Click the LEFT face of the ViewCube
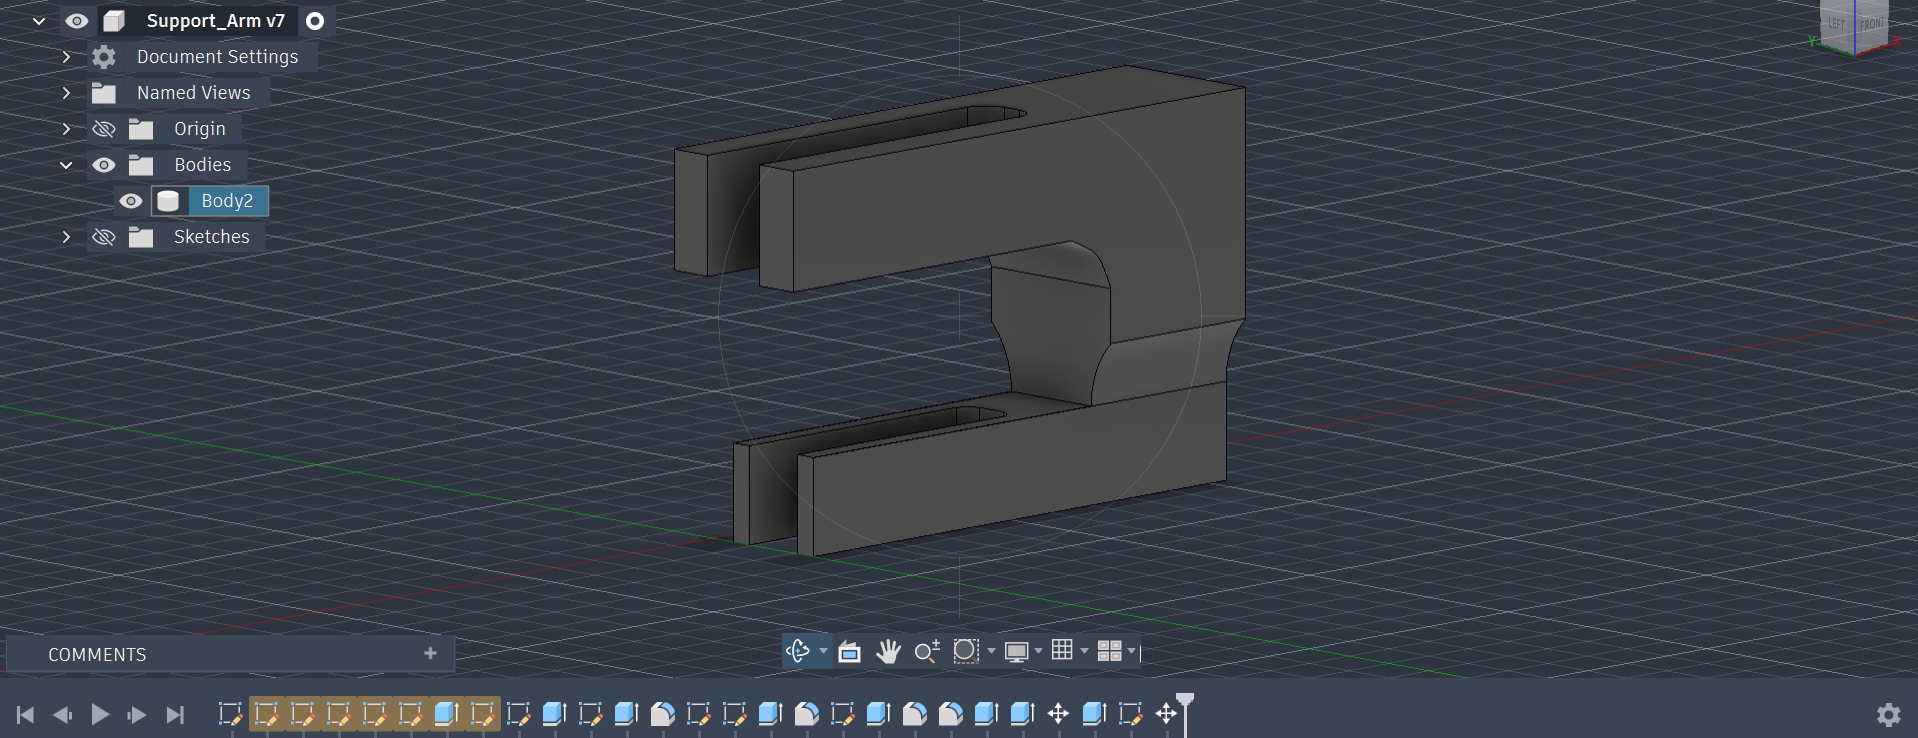Image resolution: width=1918 pixels, height=738 pixels. 1837,24
